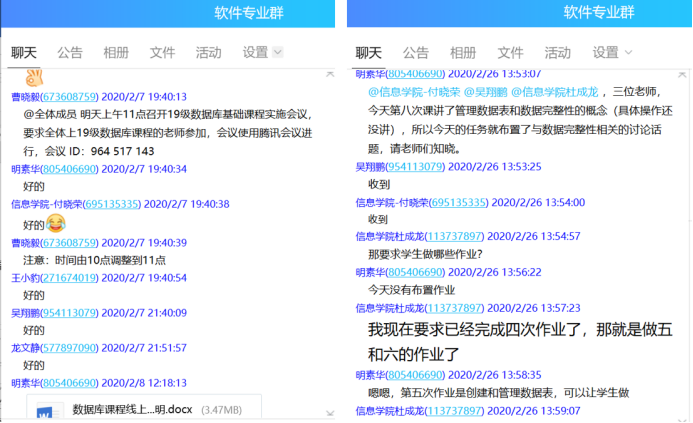The image size is (693, 423).
Task: Open QQ link 954113079 at 21:40:09
Action: point(69,312)
